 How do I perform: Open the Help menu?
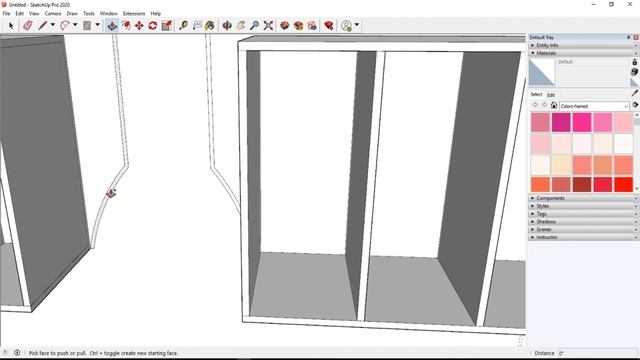156,13
